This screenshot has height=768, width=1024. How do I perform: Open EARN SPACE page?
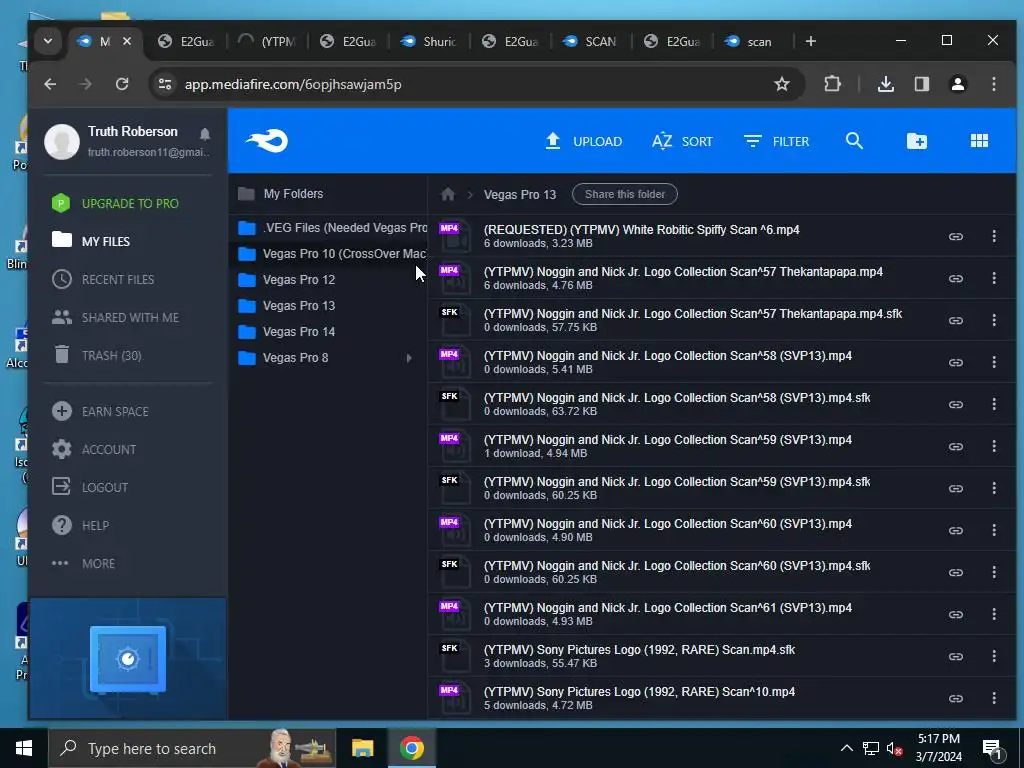[100, 411]
